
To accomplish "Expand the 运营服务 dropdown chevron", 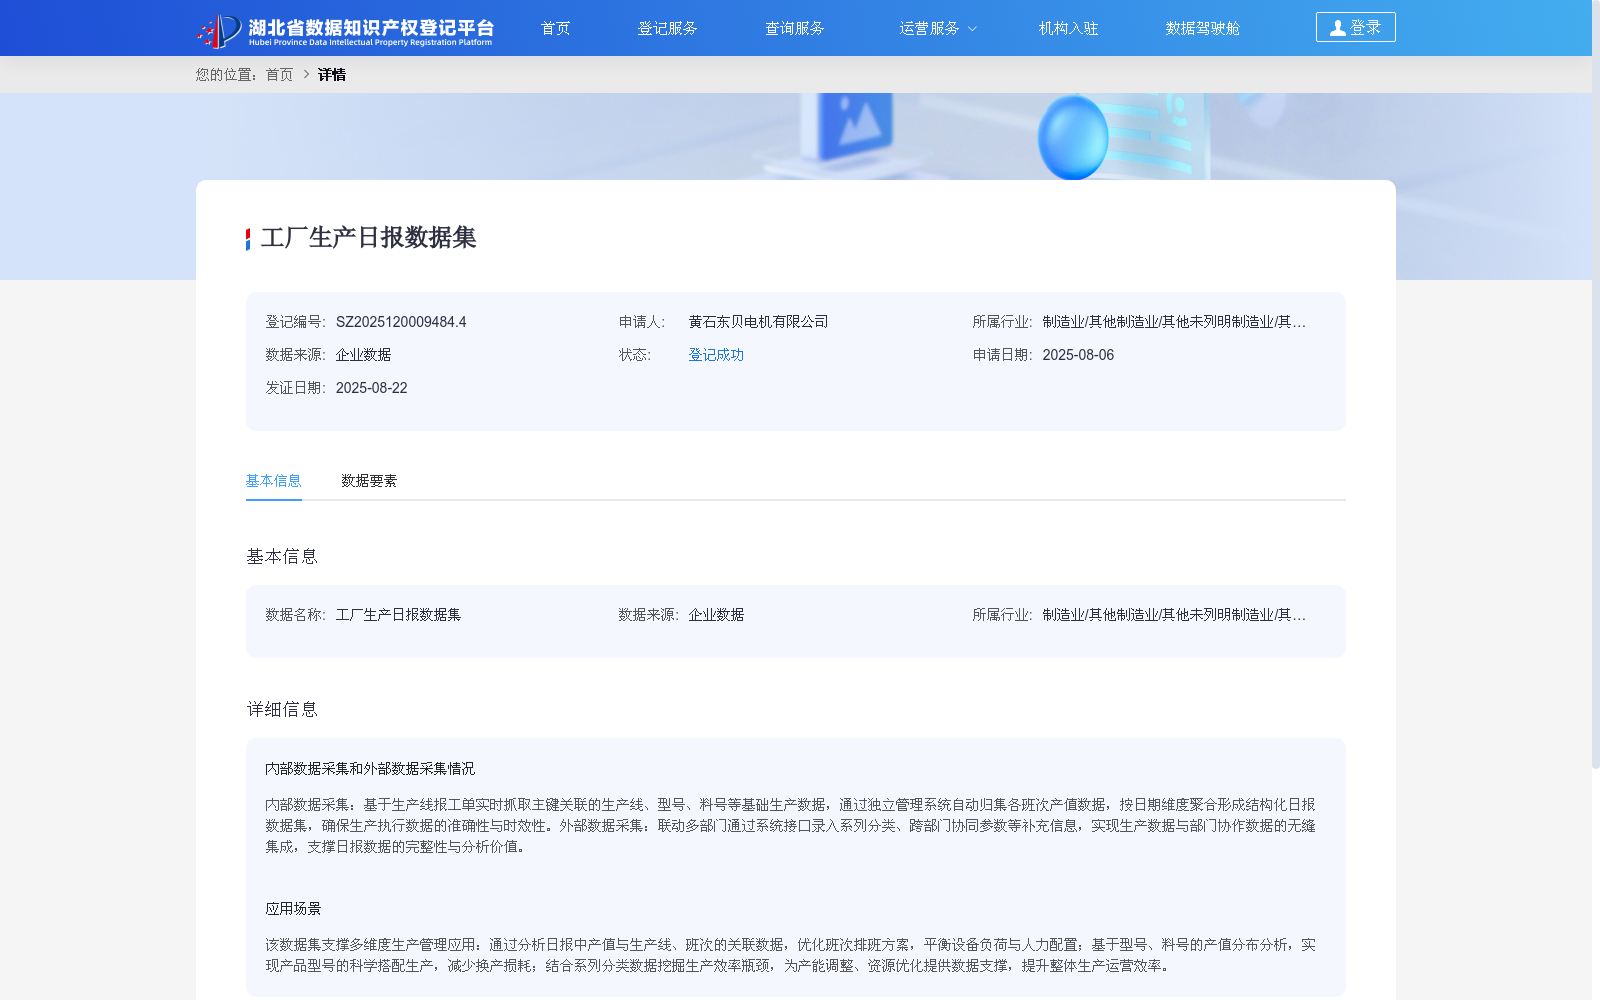I will pos(972,29).
